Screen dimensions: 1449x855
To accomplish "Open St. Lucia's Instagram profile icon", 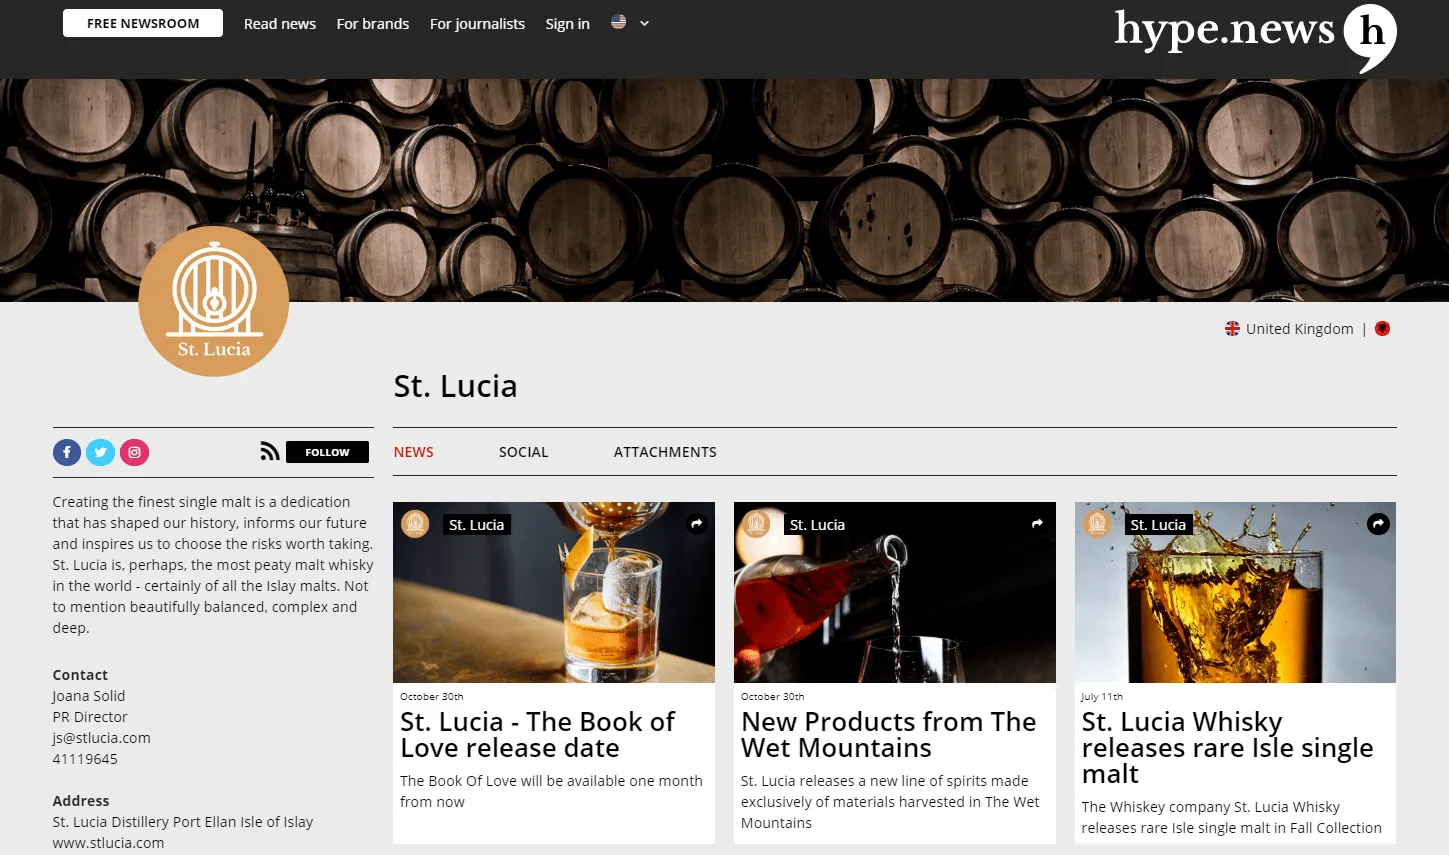I will point(134,452).
